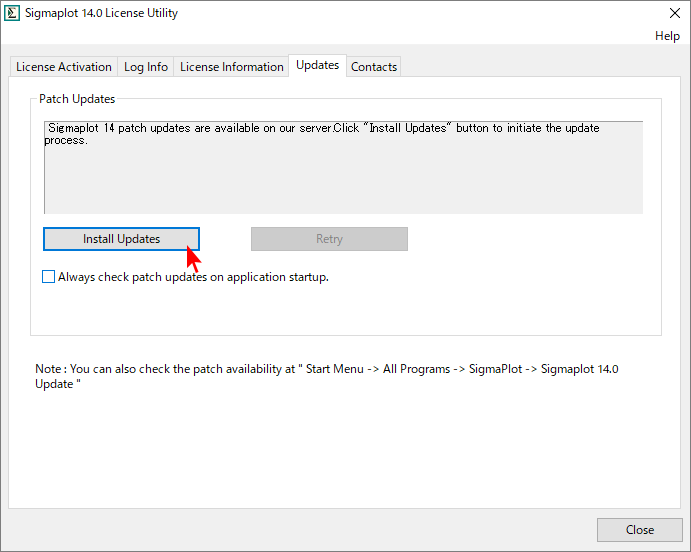
Task: Click the 'Always check patch updates' label text
Action: (x=193, y=277)
